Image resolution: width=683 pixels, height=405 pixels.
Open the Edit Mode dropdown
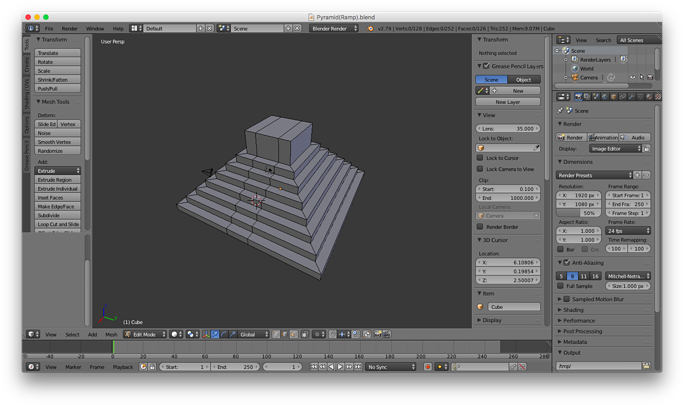(143, 334)
